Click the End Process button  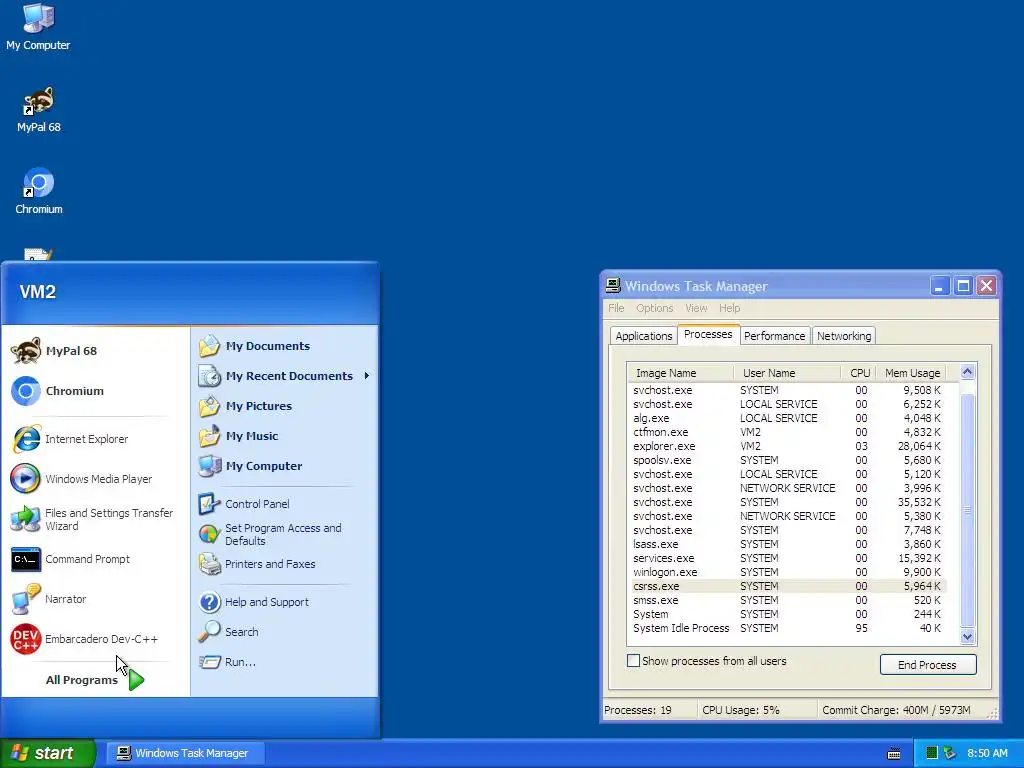pyautogui.click(x=927, y=664)
